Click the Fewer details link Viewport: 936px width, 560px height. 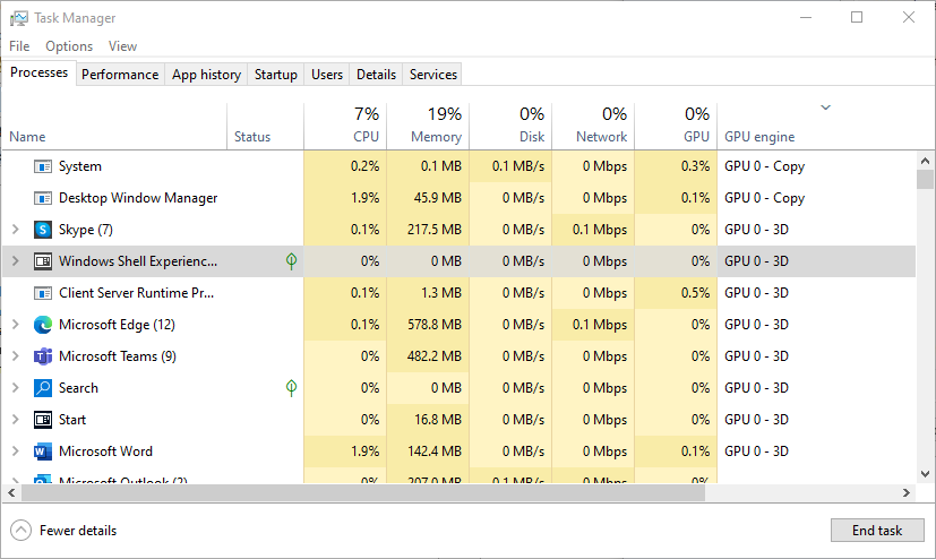78,530
